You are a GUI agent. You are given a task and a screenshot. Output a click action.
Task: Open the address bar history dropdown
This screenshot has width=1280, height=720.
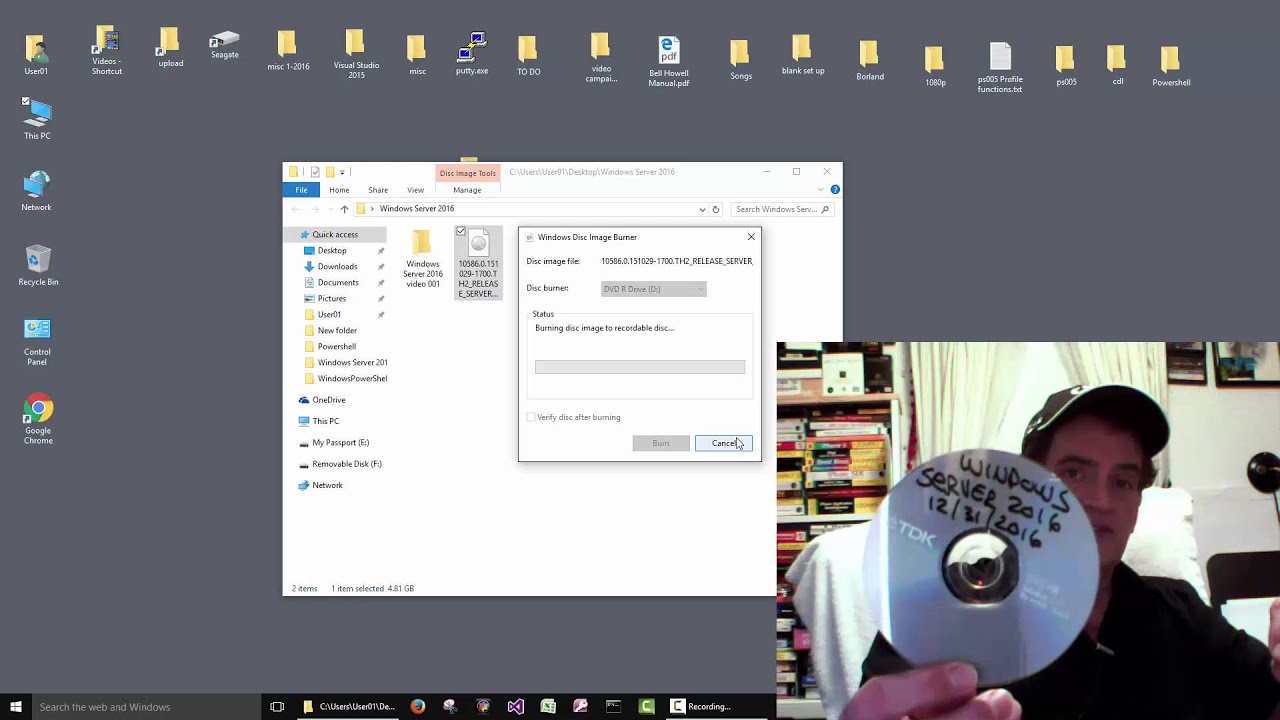pyautogui.click(x=702, y=209)
